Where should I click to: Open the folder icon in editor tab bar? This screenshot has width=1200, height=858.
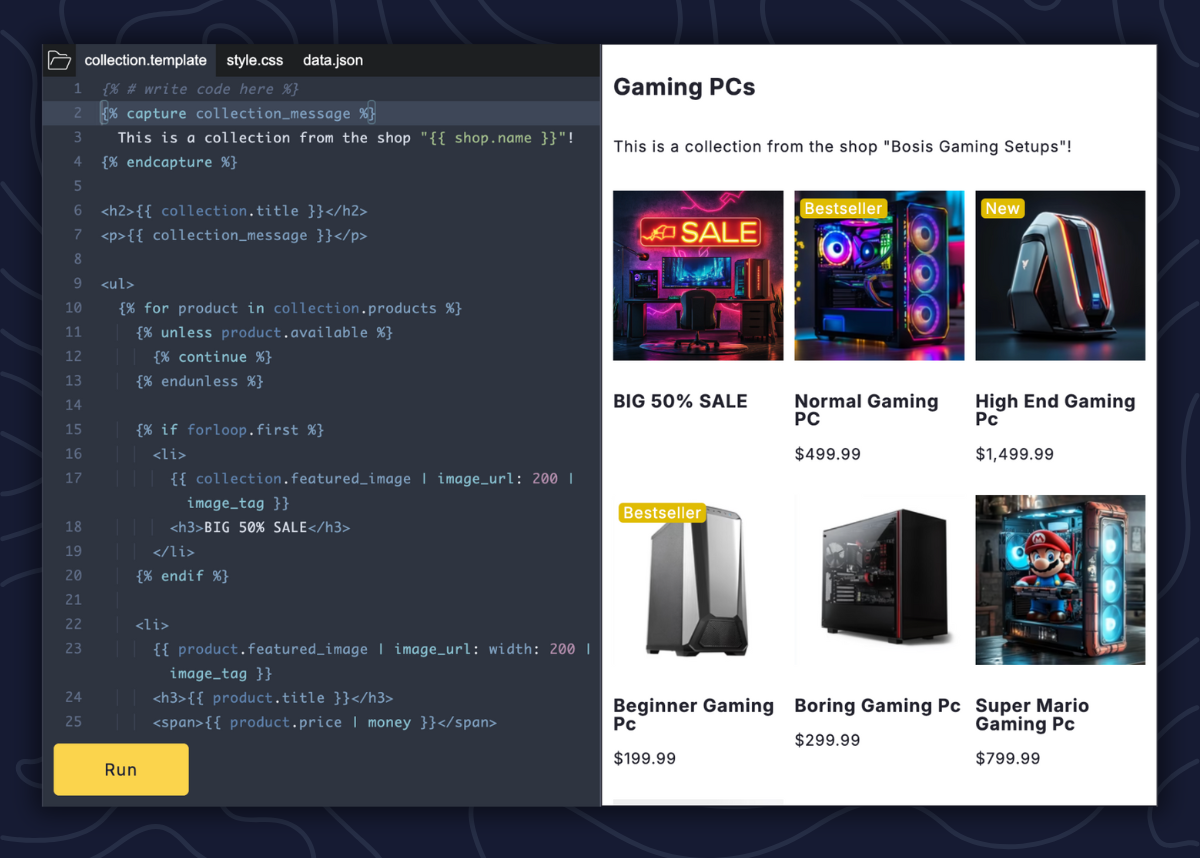60,61
